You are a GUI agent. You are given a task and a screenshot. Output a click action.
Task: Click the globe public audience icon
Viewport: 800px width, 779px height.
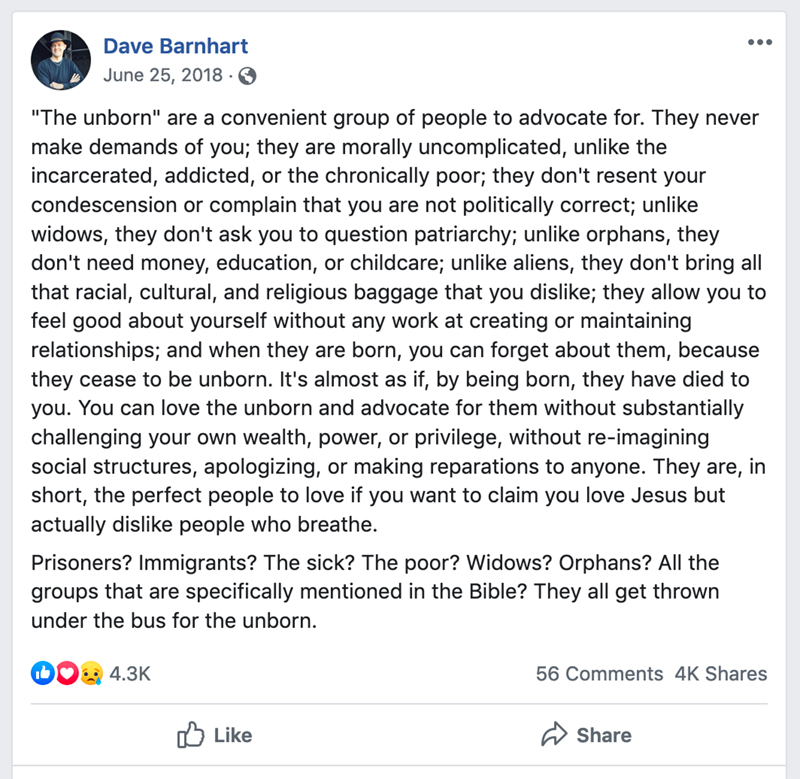point(247,76)
